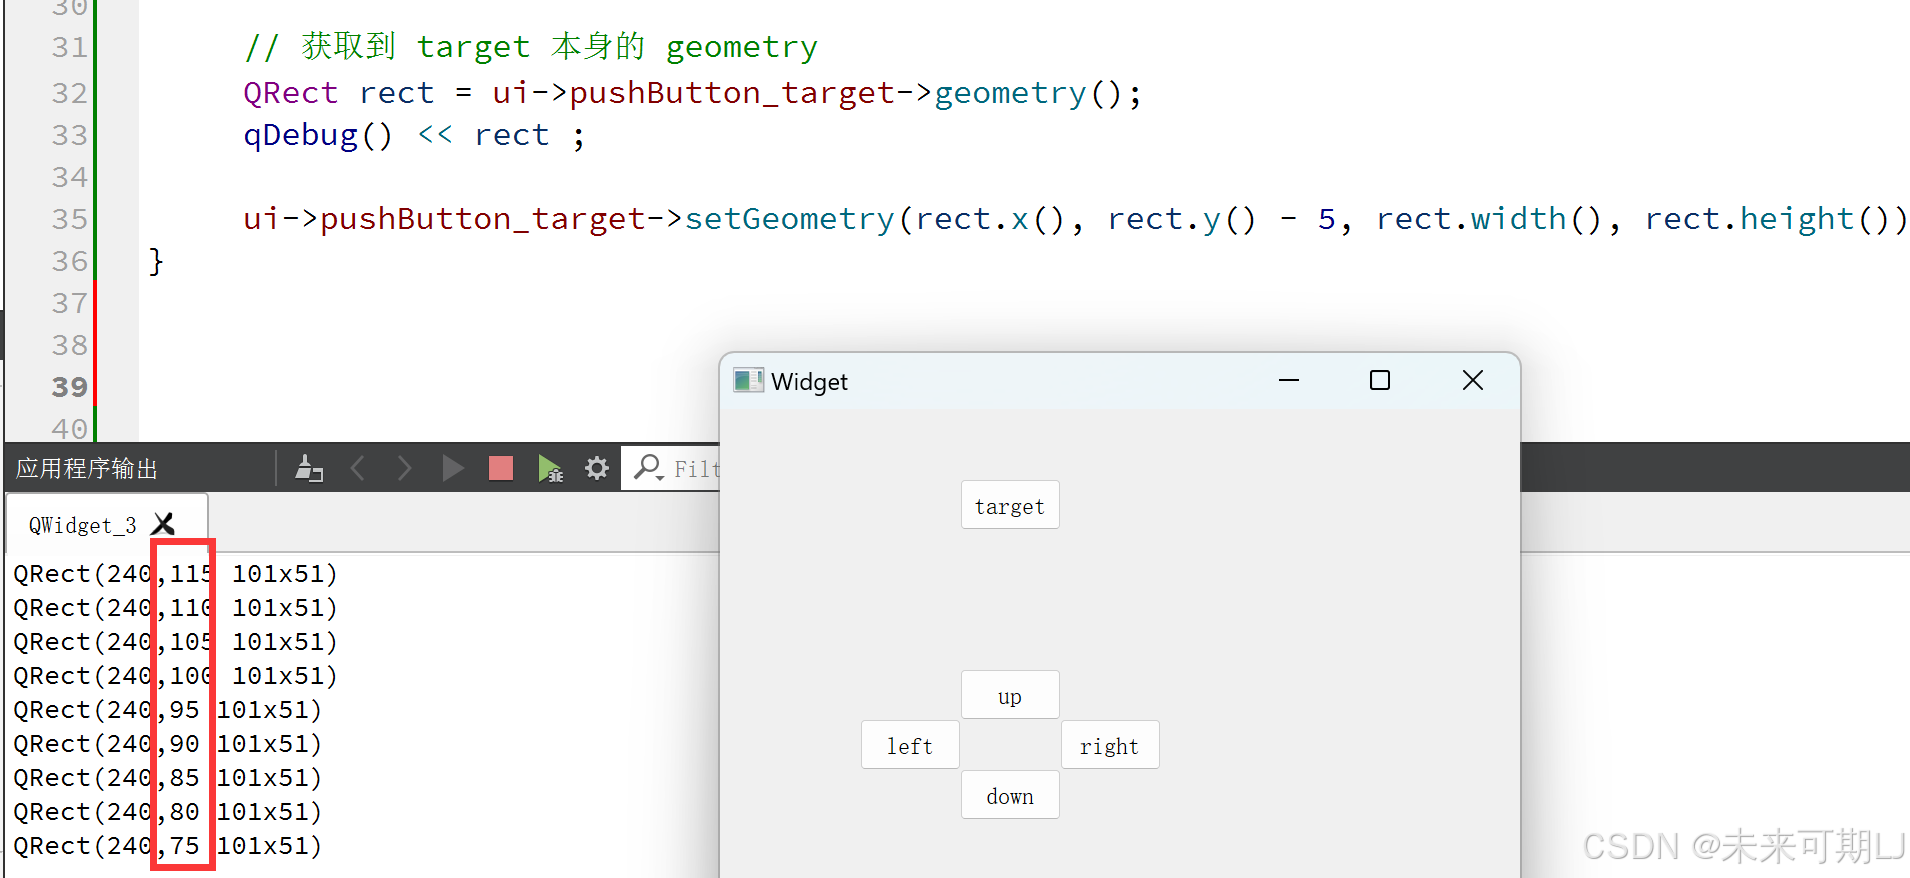This screenshot has width=1910, height=878.
Task: Click the closing brace on line 36
Action: point(156,261)
